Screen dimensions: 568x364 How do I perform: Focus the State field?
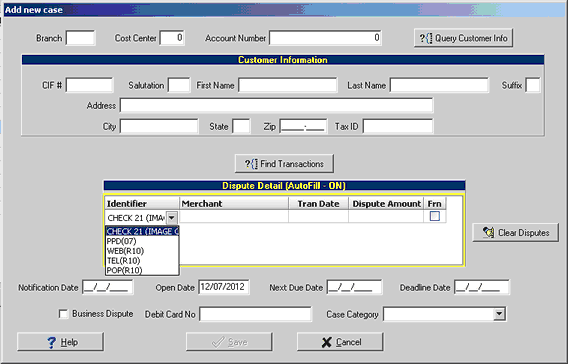point(241,126)
